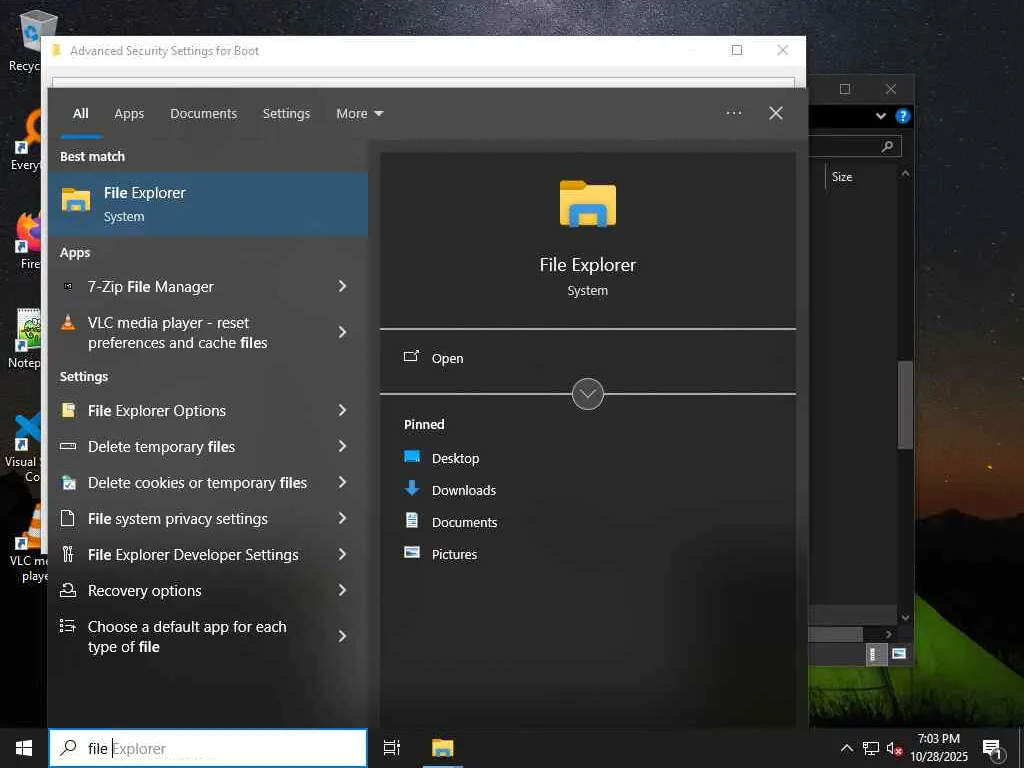Expand more actions with circled chevron
Image resolution: width=1024 pixels, height=768 pixels.
pyautogui.click(x=588, y=394)
